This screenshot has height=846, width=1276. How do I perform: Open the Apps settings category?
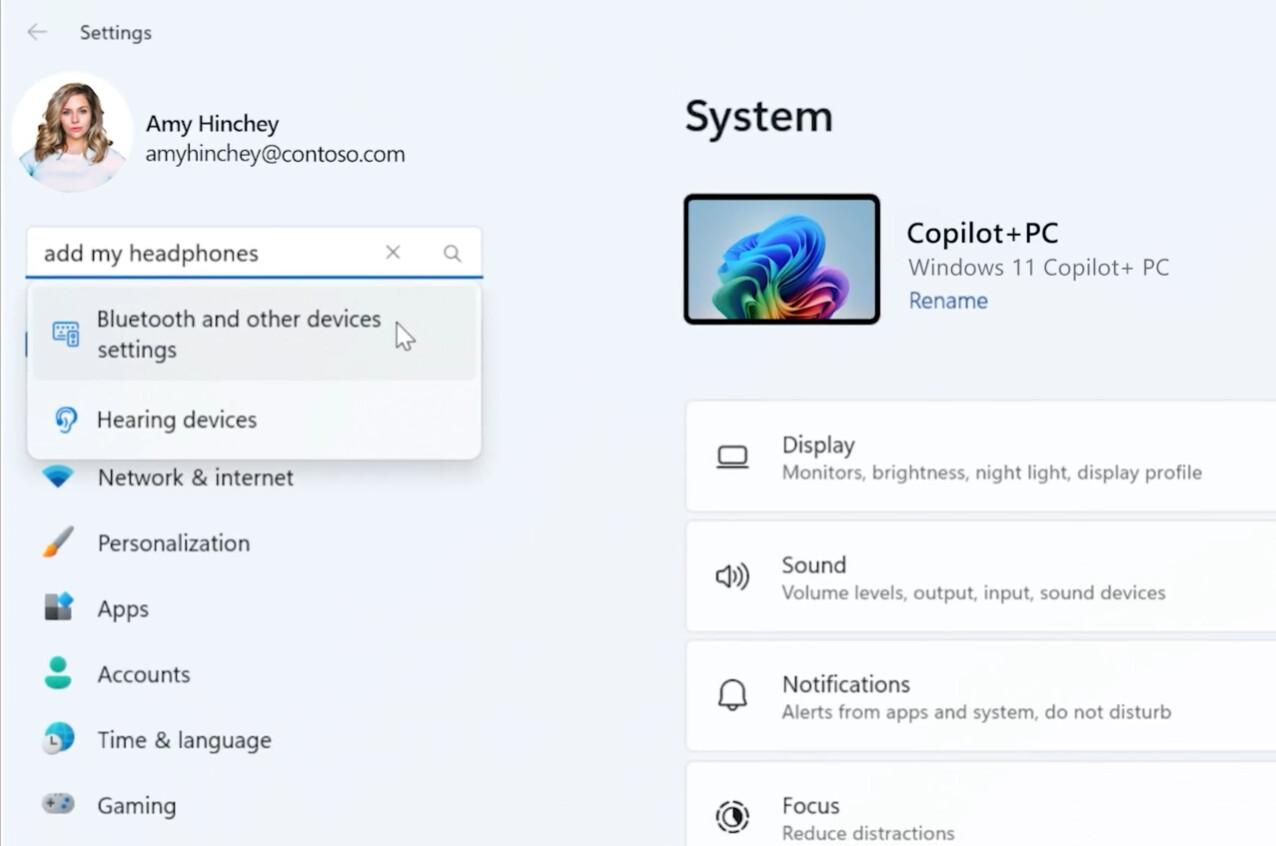(123, 609)
